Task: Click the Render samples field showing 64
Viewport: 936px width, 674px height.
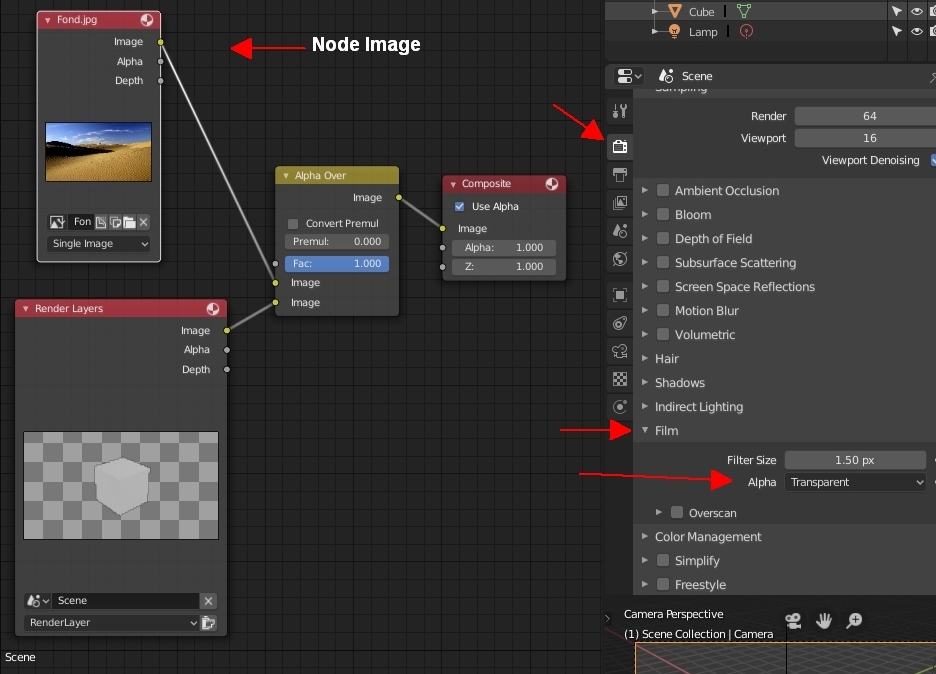Action: [868, 116]
